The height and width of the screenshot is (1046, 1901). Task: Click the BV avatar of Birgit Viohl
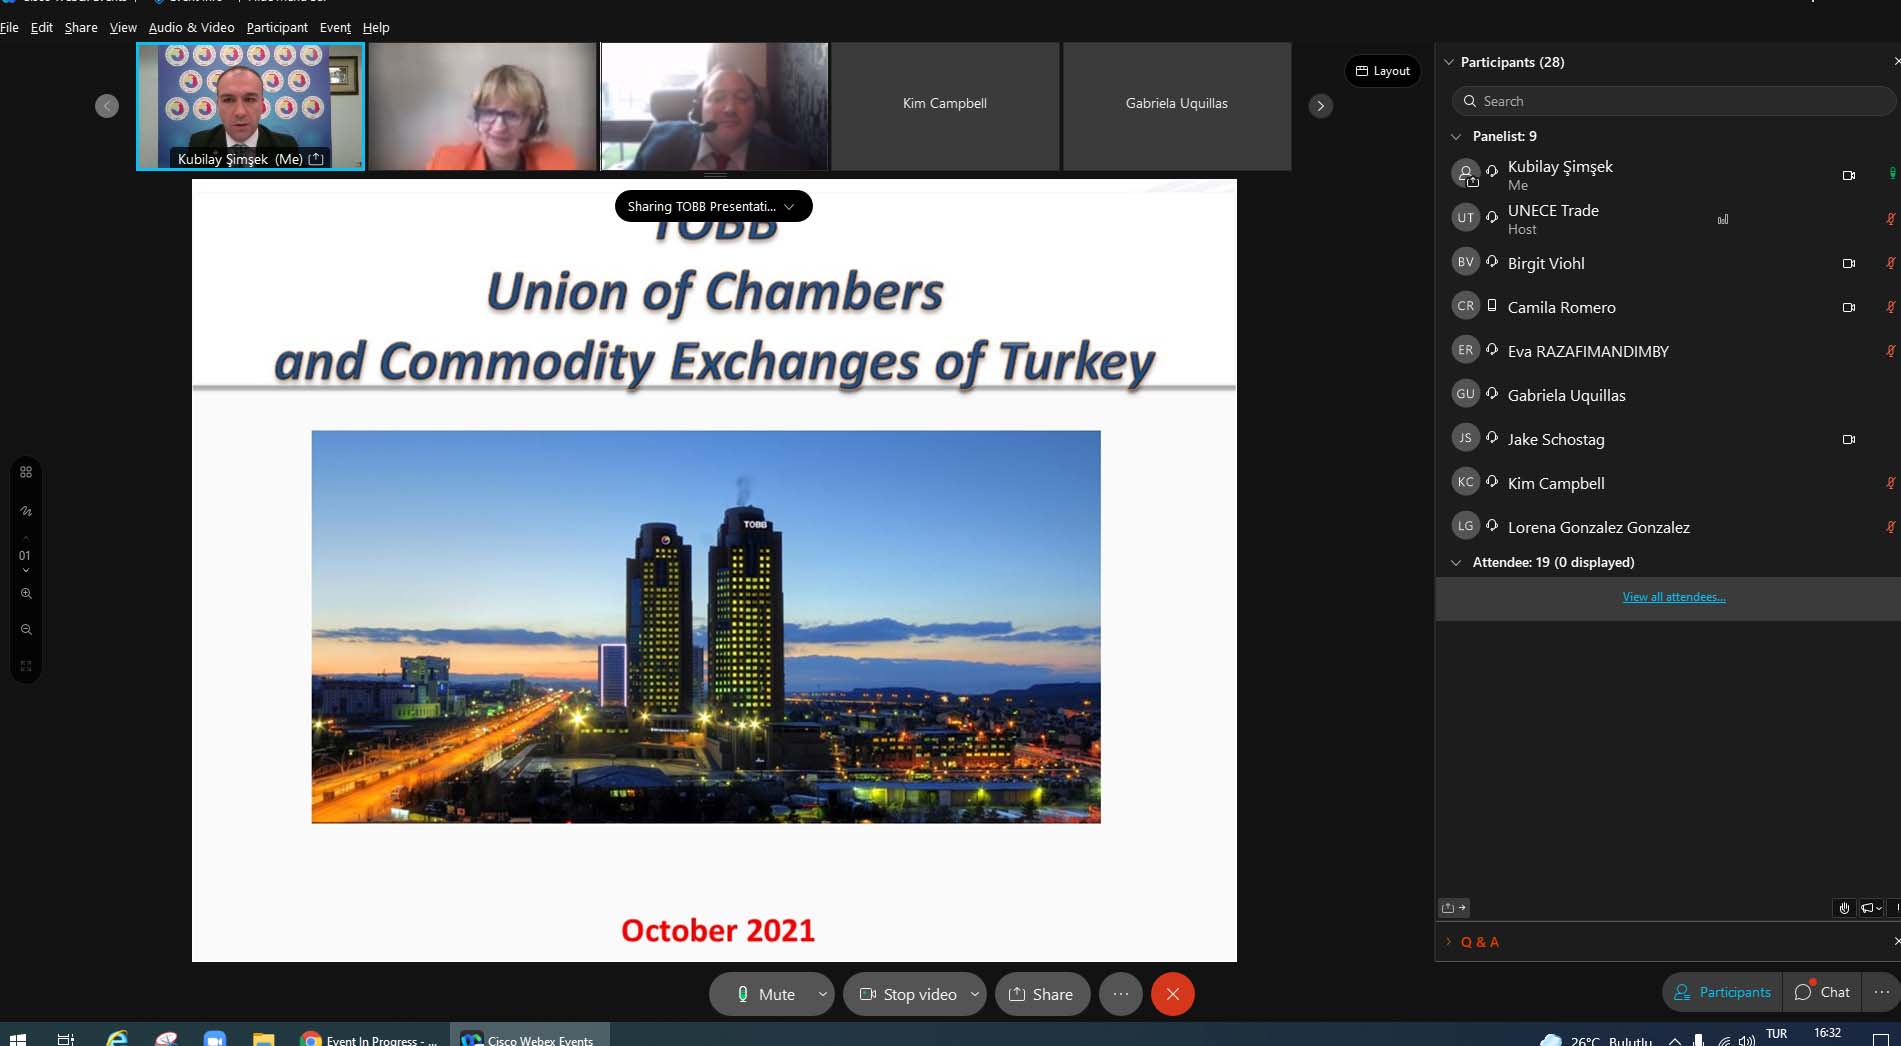1465,262
